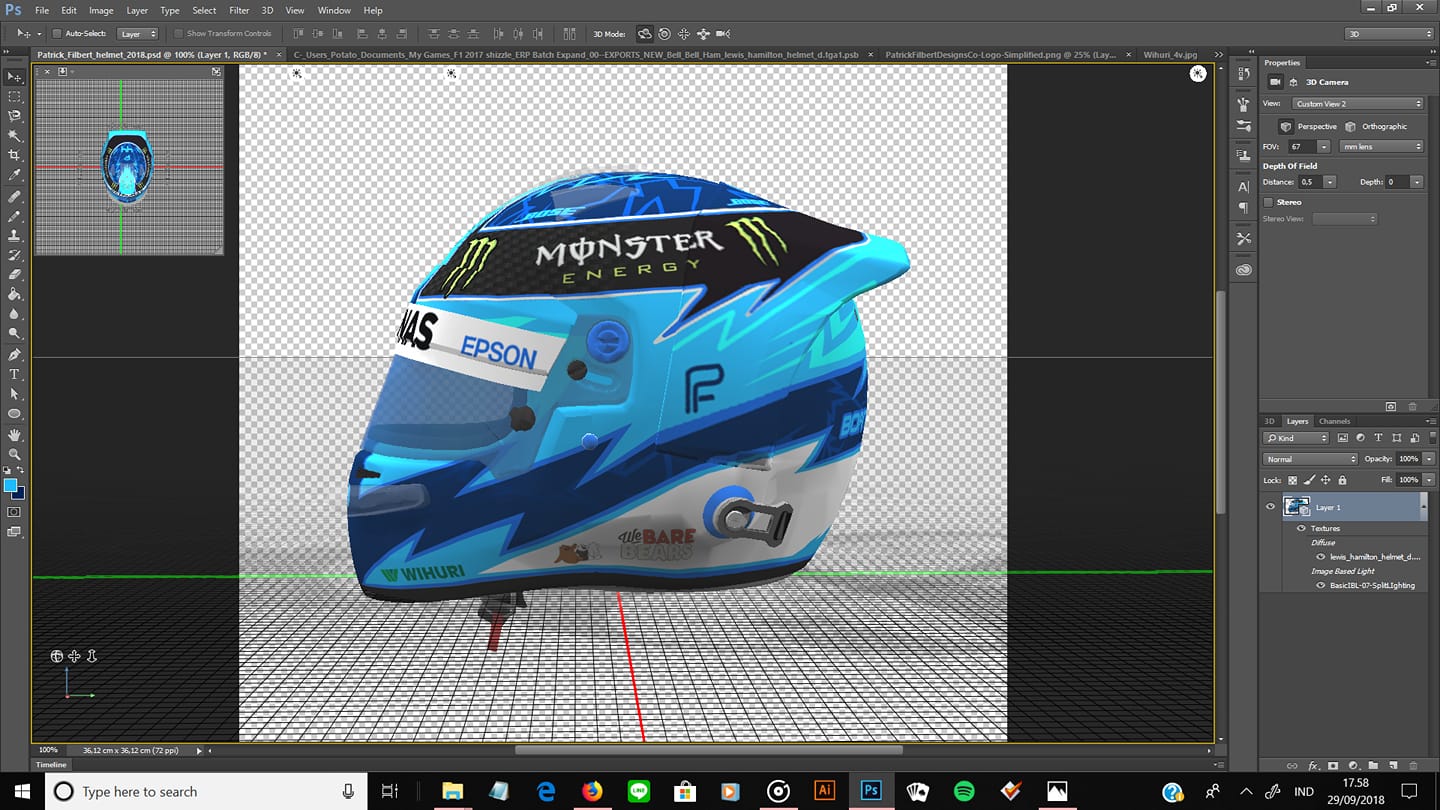Hide the BasicIBL-07-SplitLighting texture
This screenshot has height=810, width=1440.
1321,585
